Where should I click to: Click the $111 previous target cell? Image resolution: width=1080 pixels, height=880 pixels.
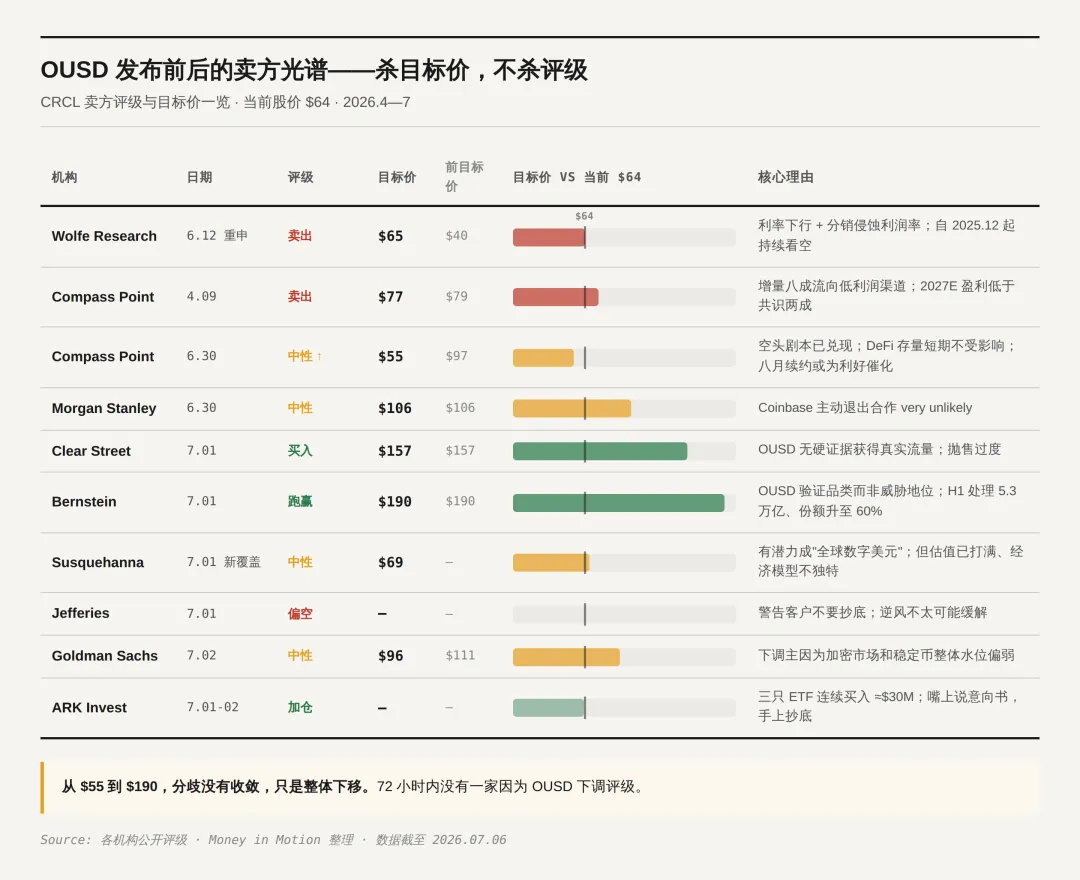(460, 656)
